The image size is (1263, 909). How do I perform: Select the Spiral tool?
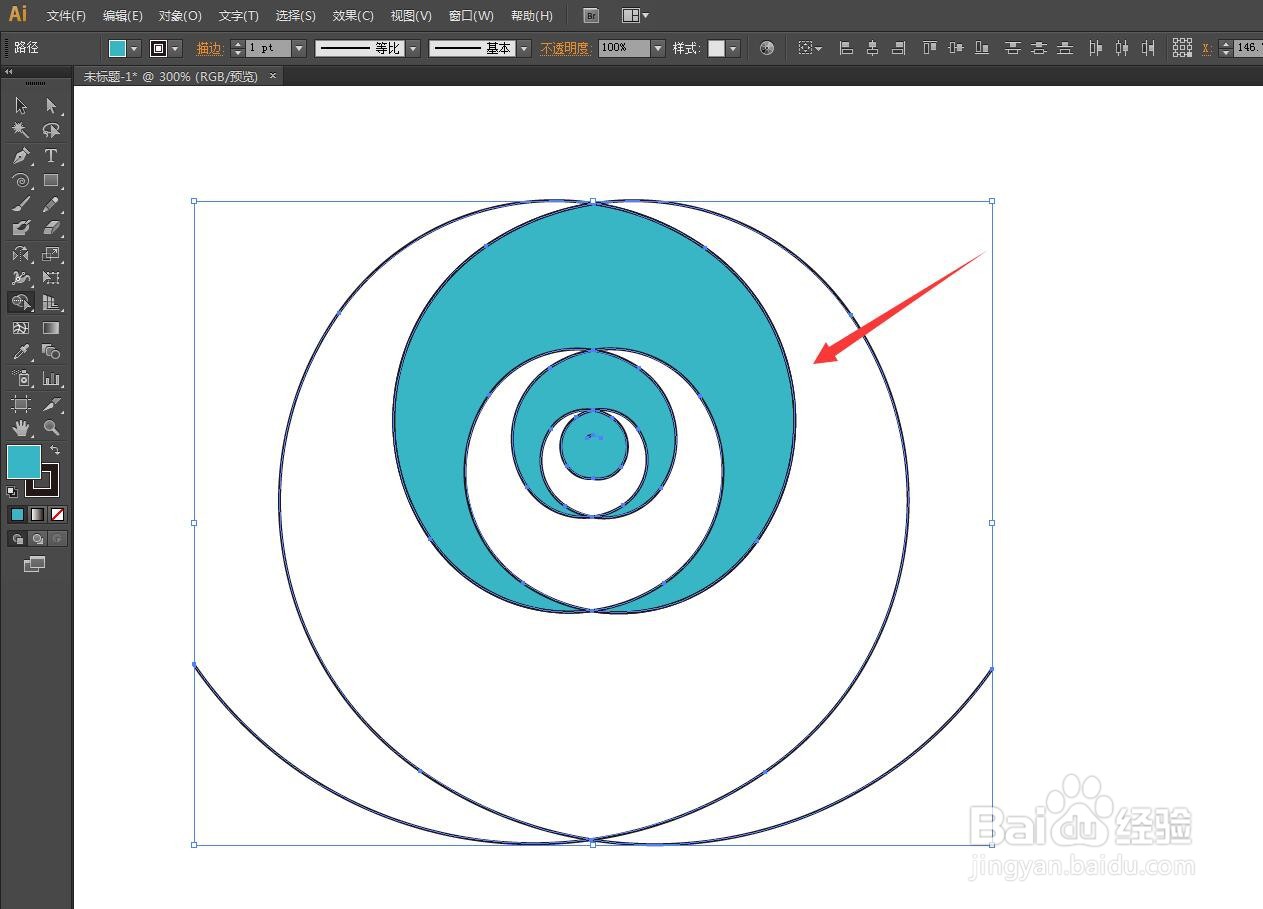pyautogui.click(x=21, y=181)
